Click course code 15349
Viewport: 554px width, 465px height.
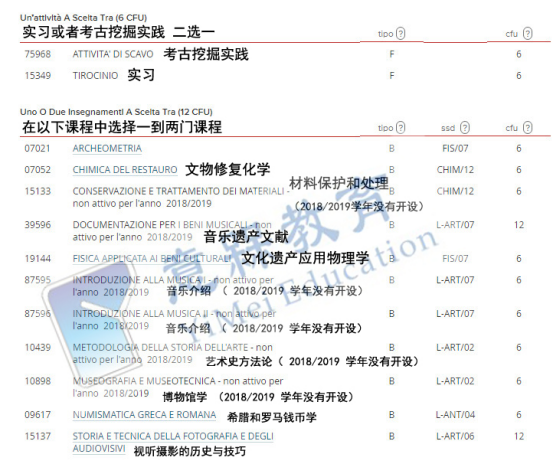[37, 76]
